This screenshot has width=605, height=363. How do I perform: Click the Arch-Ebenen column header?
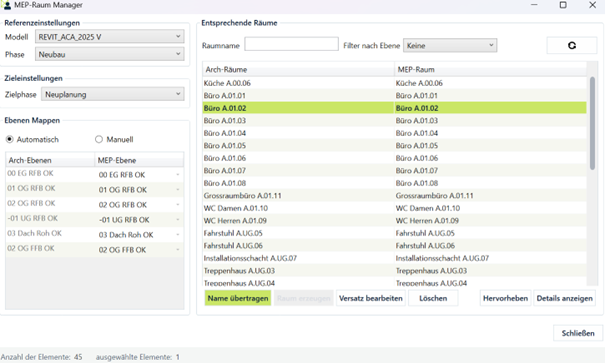pyautogui.click(x=50, y=160)
